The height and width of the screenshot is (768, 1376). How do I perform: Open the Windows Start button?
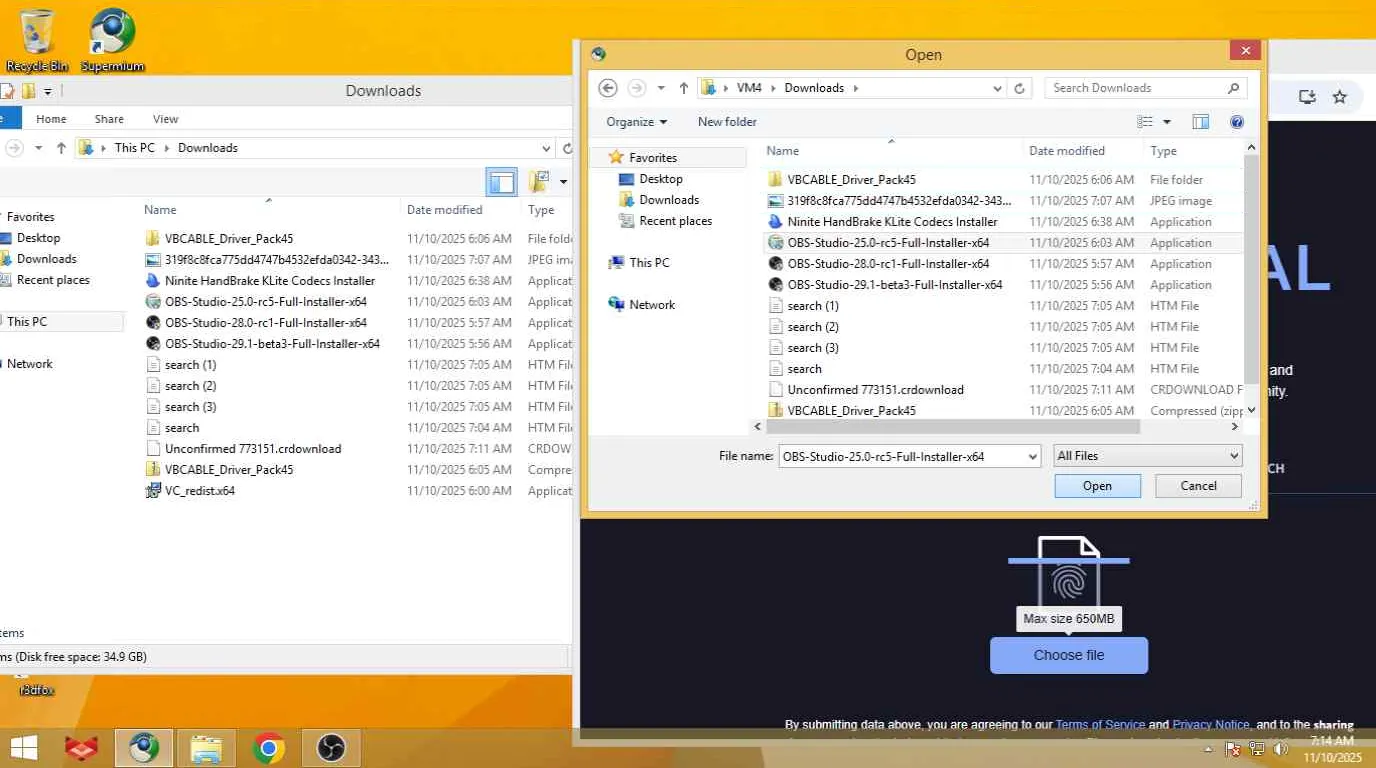(23, 748)
